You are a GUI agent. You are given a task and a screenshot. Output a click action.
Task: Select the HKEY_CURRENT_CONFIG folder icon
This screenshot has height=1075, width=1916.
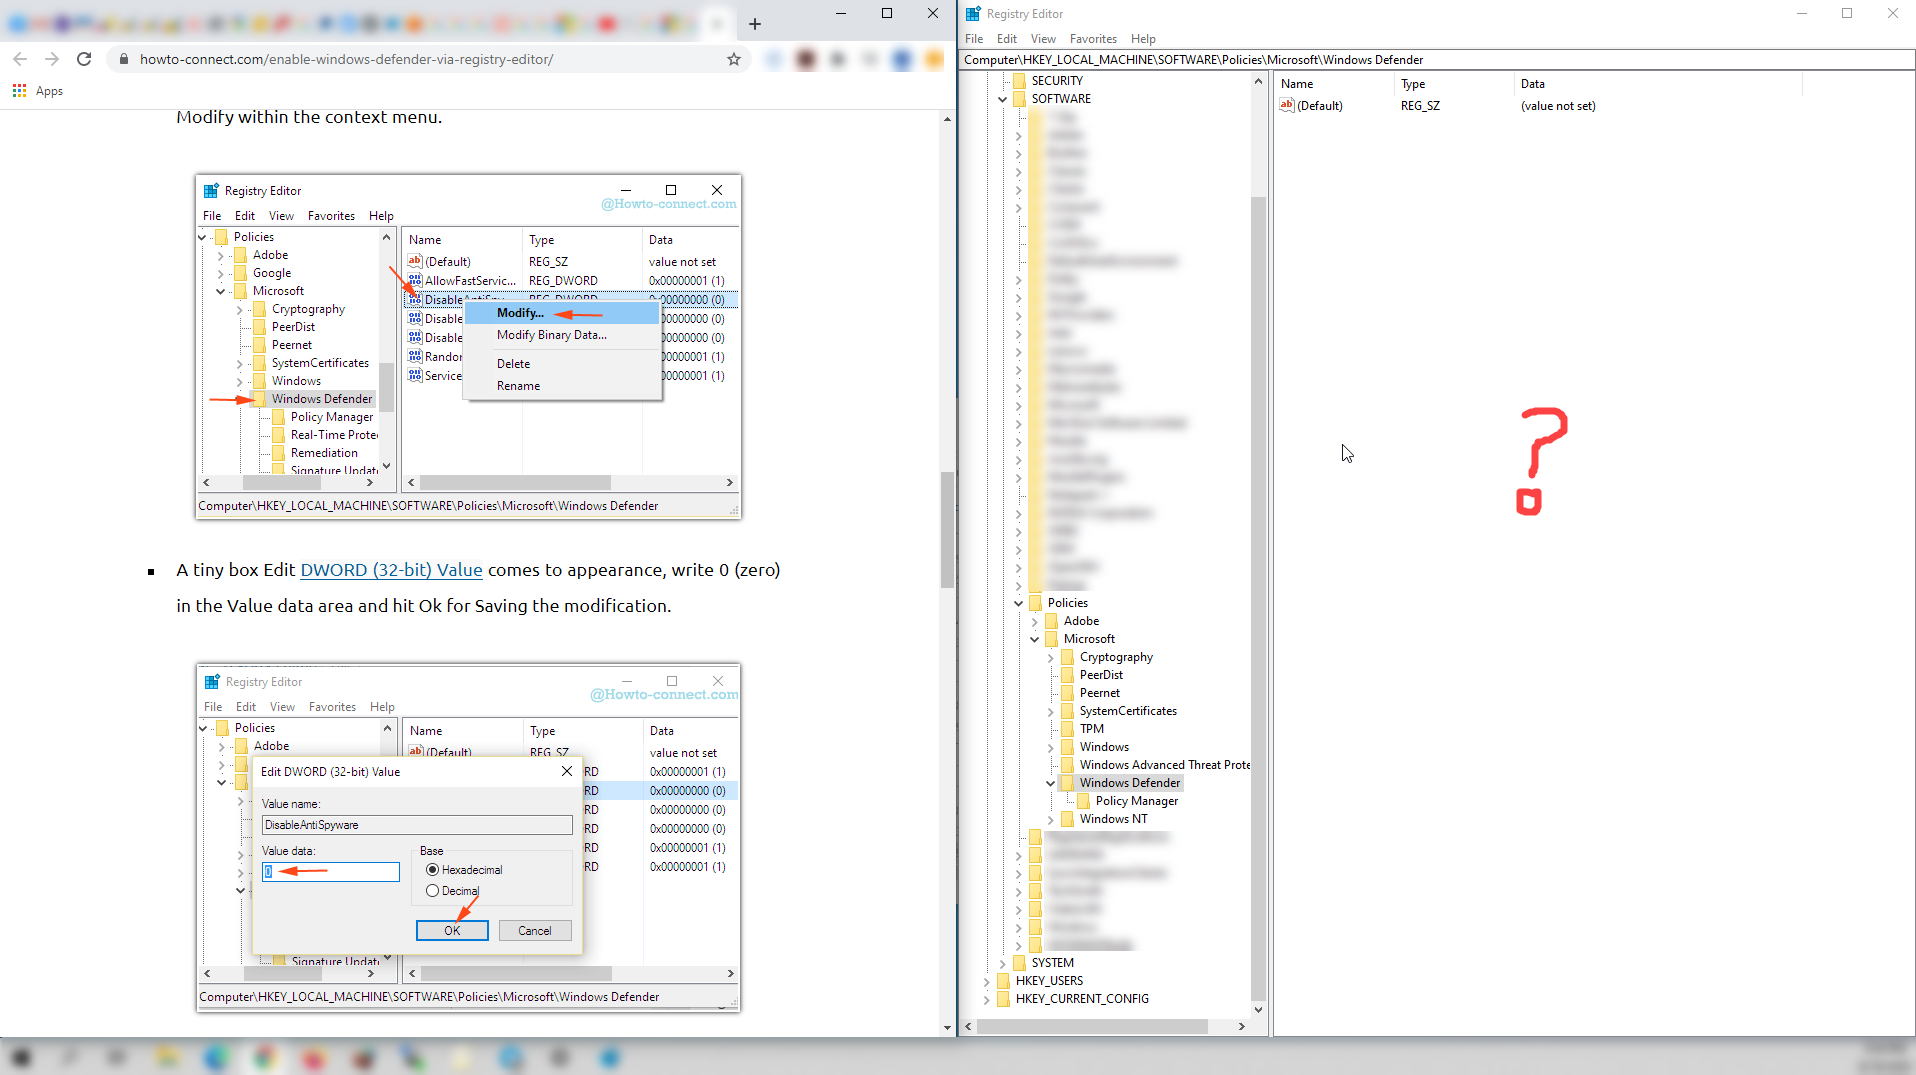point(1003,999)
